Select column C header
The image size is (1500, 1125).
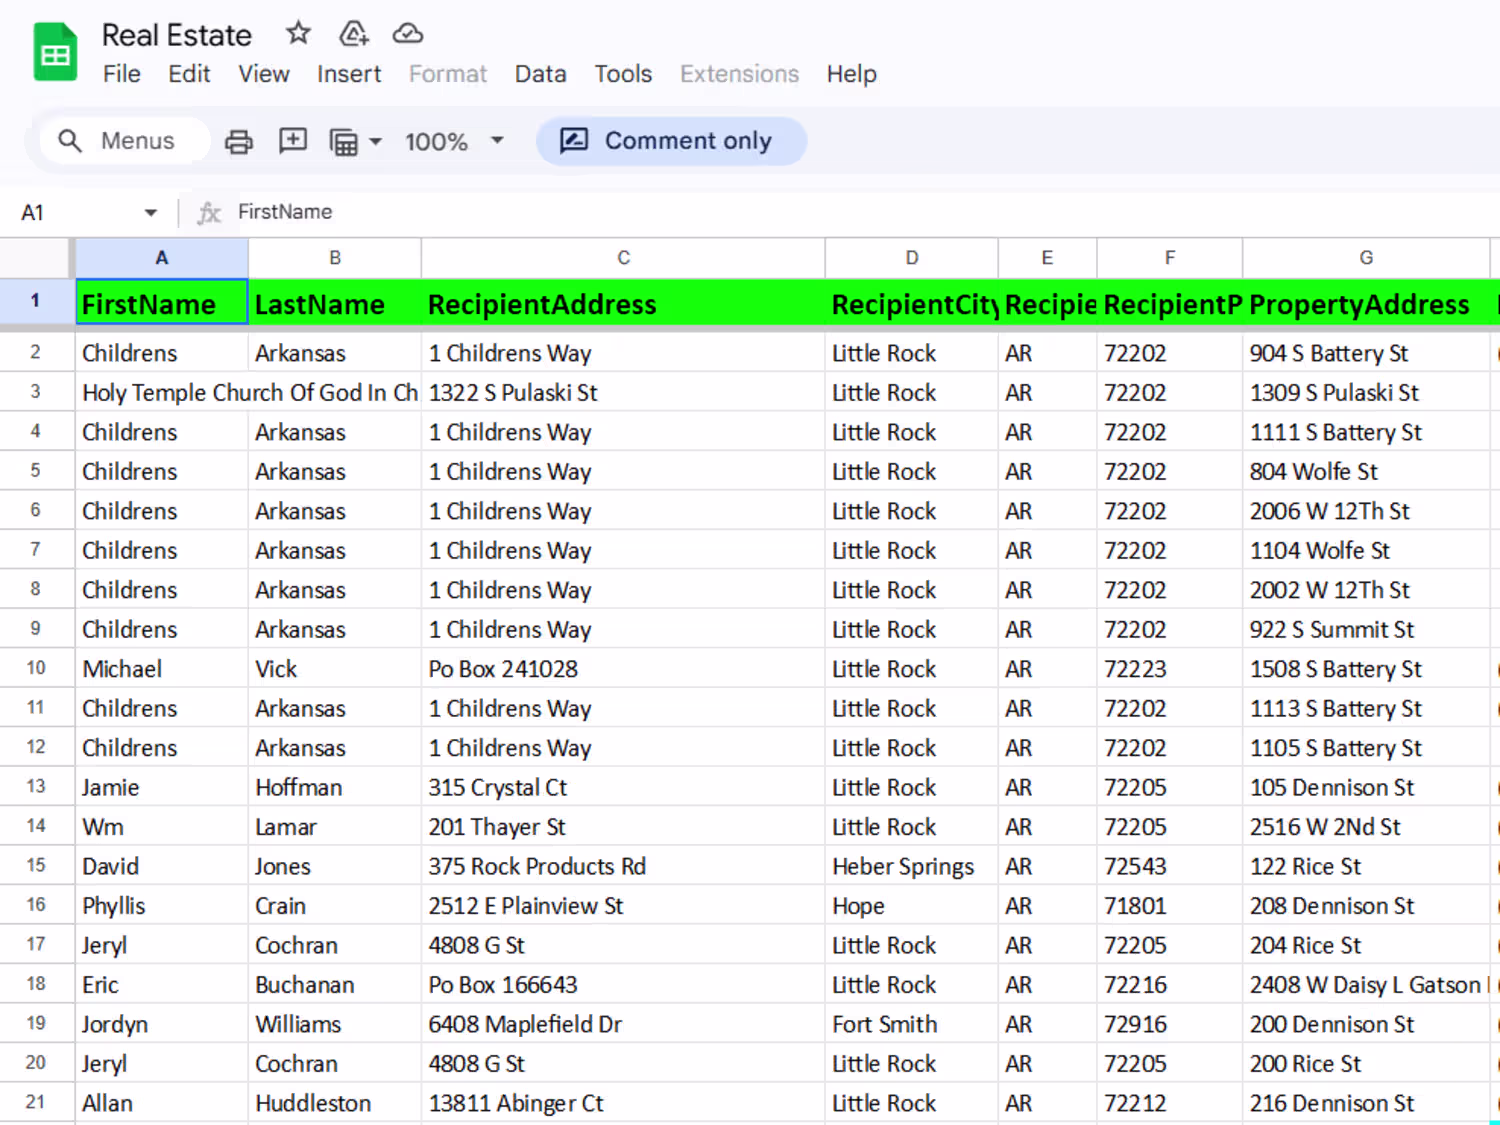pos(622,258)
